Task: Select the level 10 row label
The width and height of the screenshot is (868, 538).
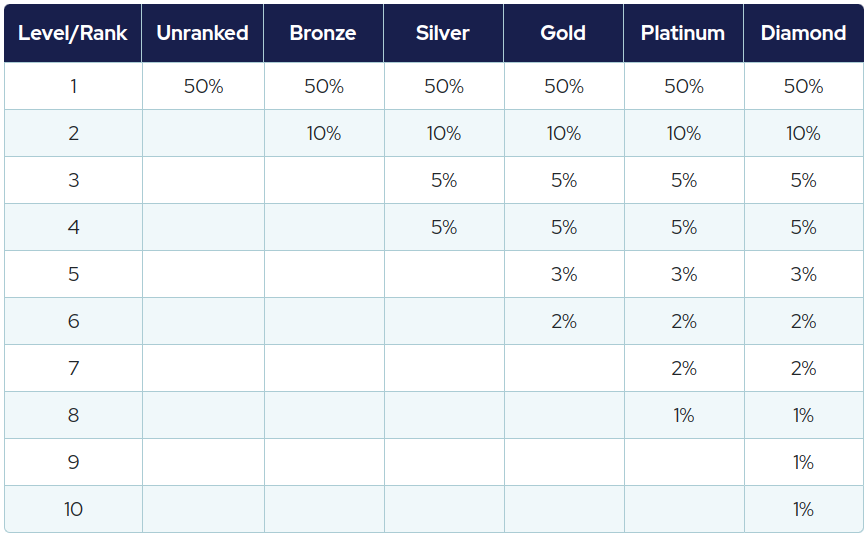Action: (x=73, y=509)
